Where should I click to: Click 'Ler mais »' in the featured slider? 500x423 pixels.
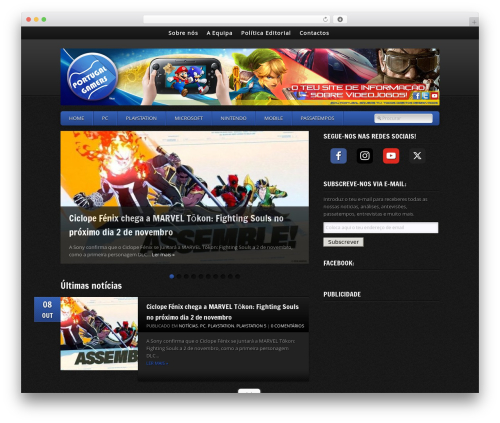163,255
